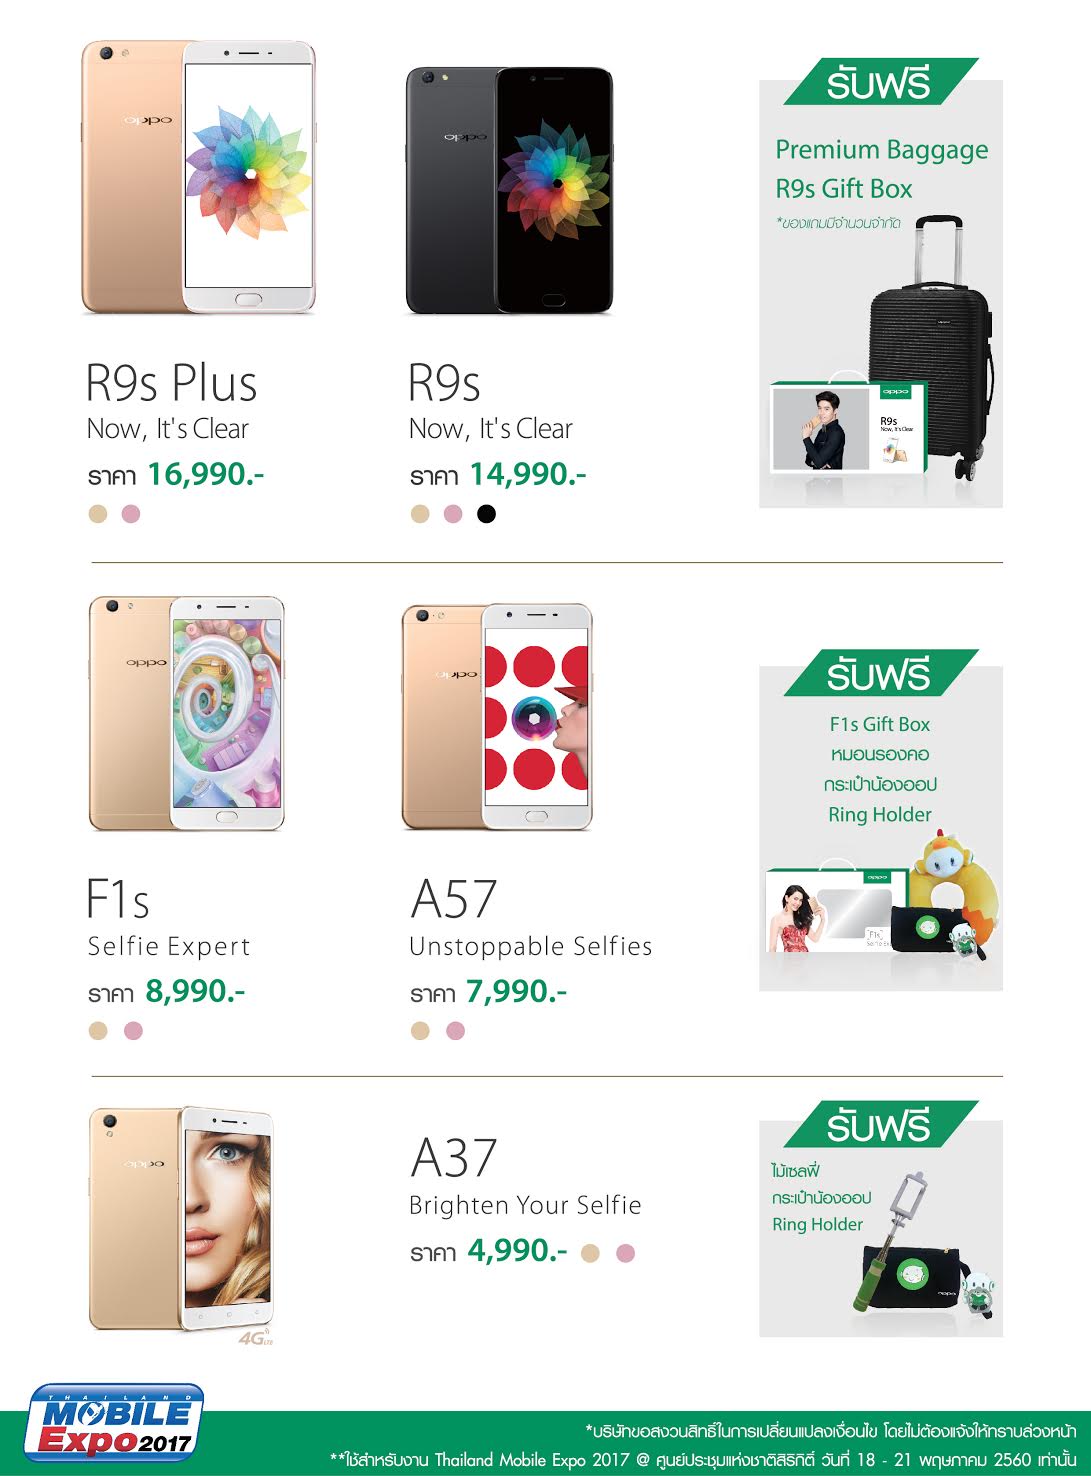Click the A57 price 7,990 text

(516, 992)
